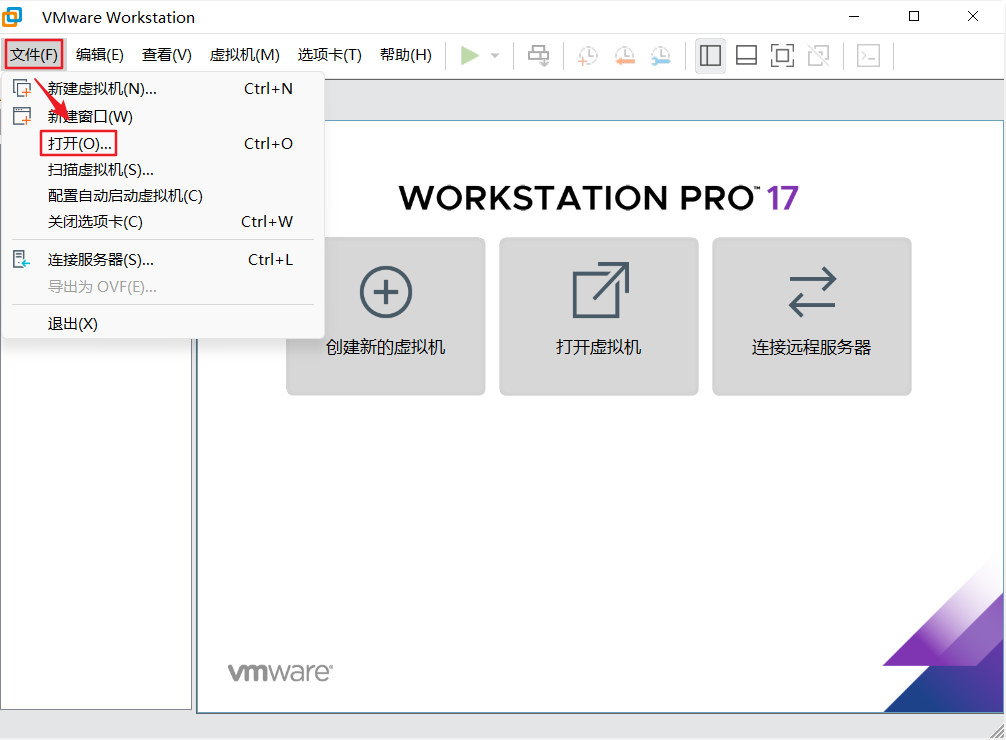The image size is (1006, 740).
Task: Click the window resize grip corner
Action: click(x=997, y=731)
